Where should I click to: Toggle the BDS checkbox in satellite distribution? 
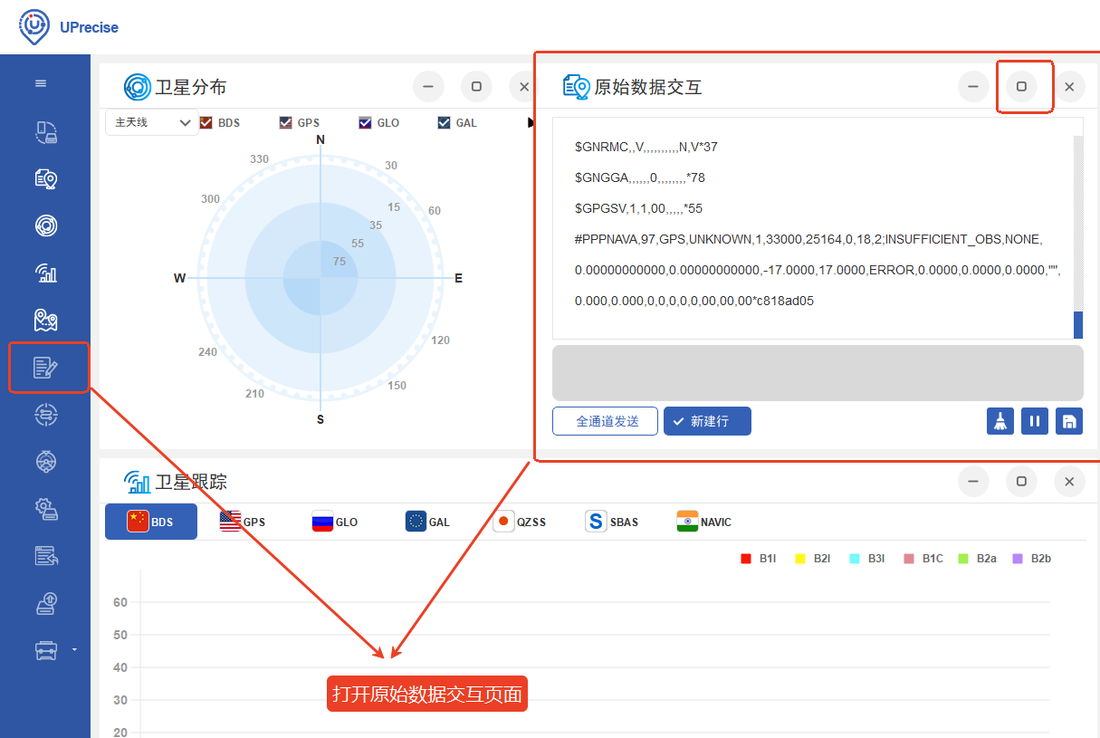tap(206, 123)
